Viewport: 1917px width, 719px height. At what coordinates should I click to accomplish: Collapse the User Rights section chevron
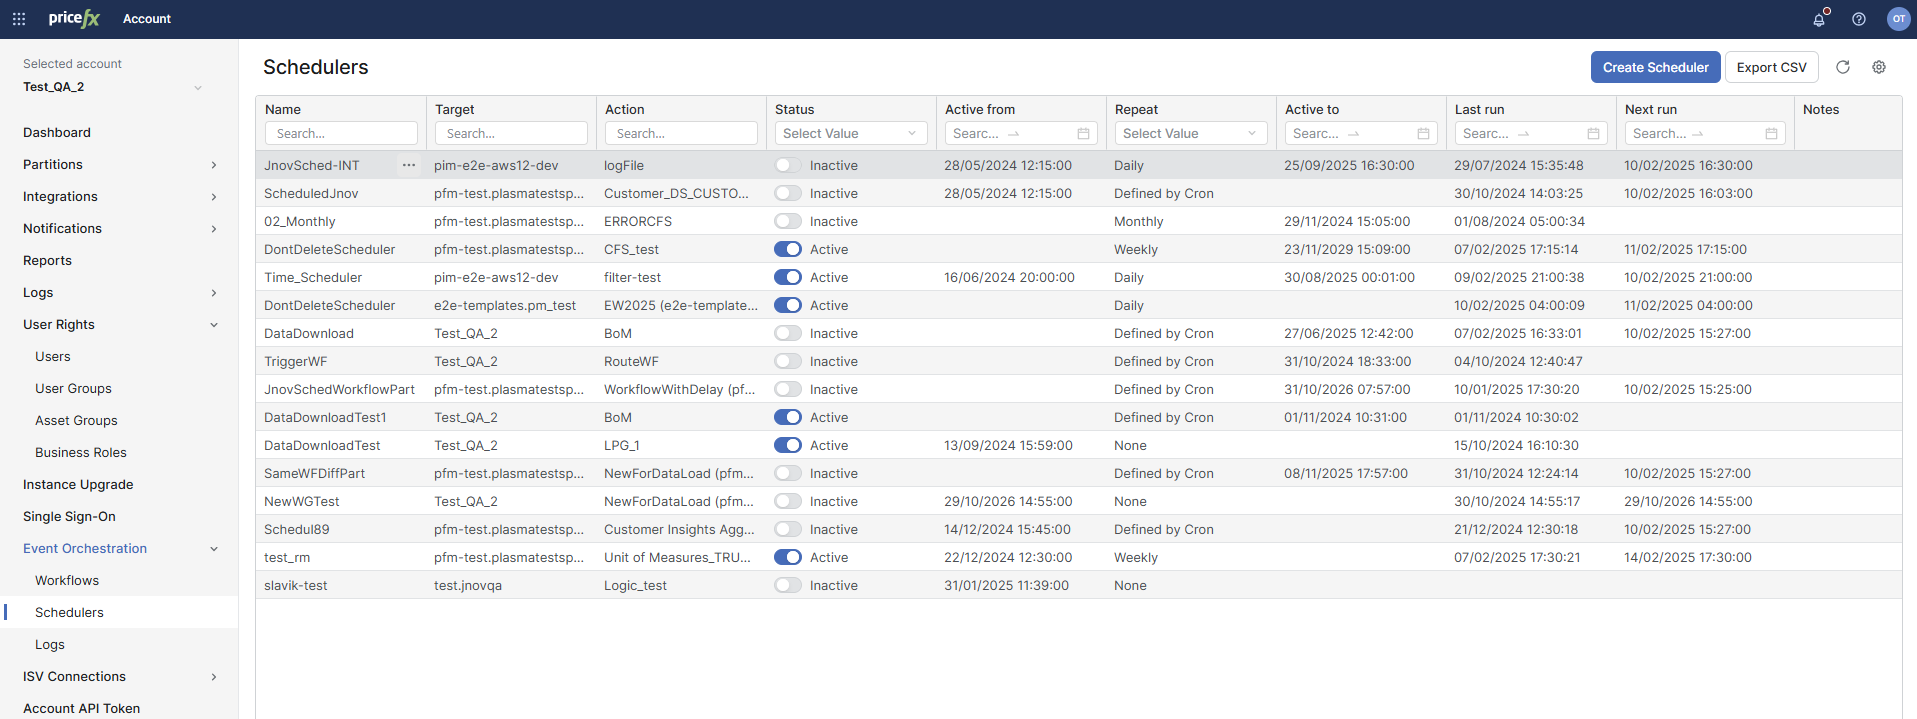[x=214, y=325]
